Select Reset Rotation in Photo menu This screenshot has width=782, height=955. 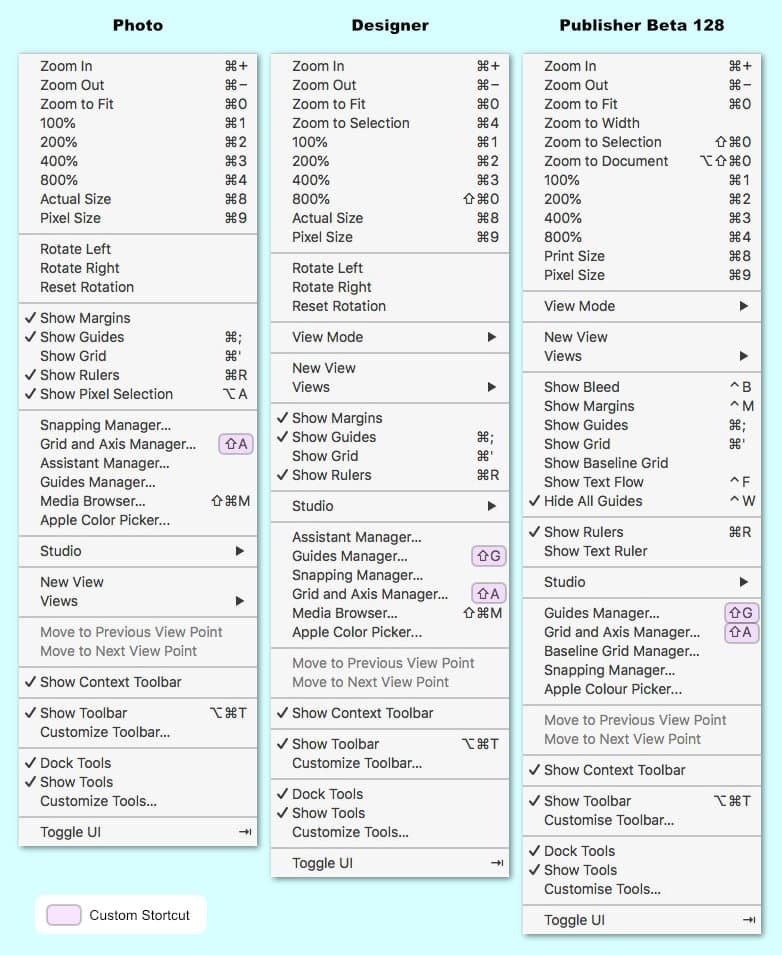(138, 287)
